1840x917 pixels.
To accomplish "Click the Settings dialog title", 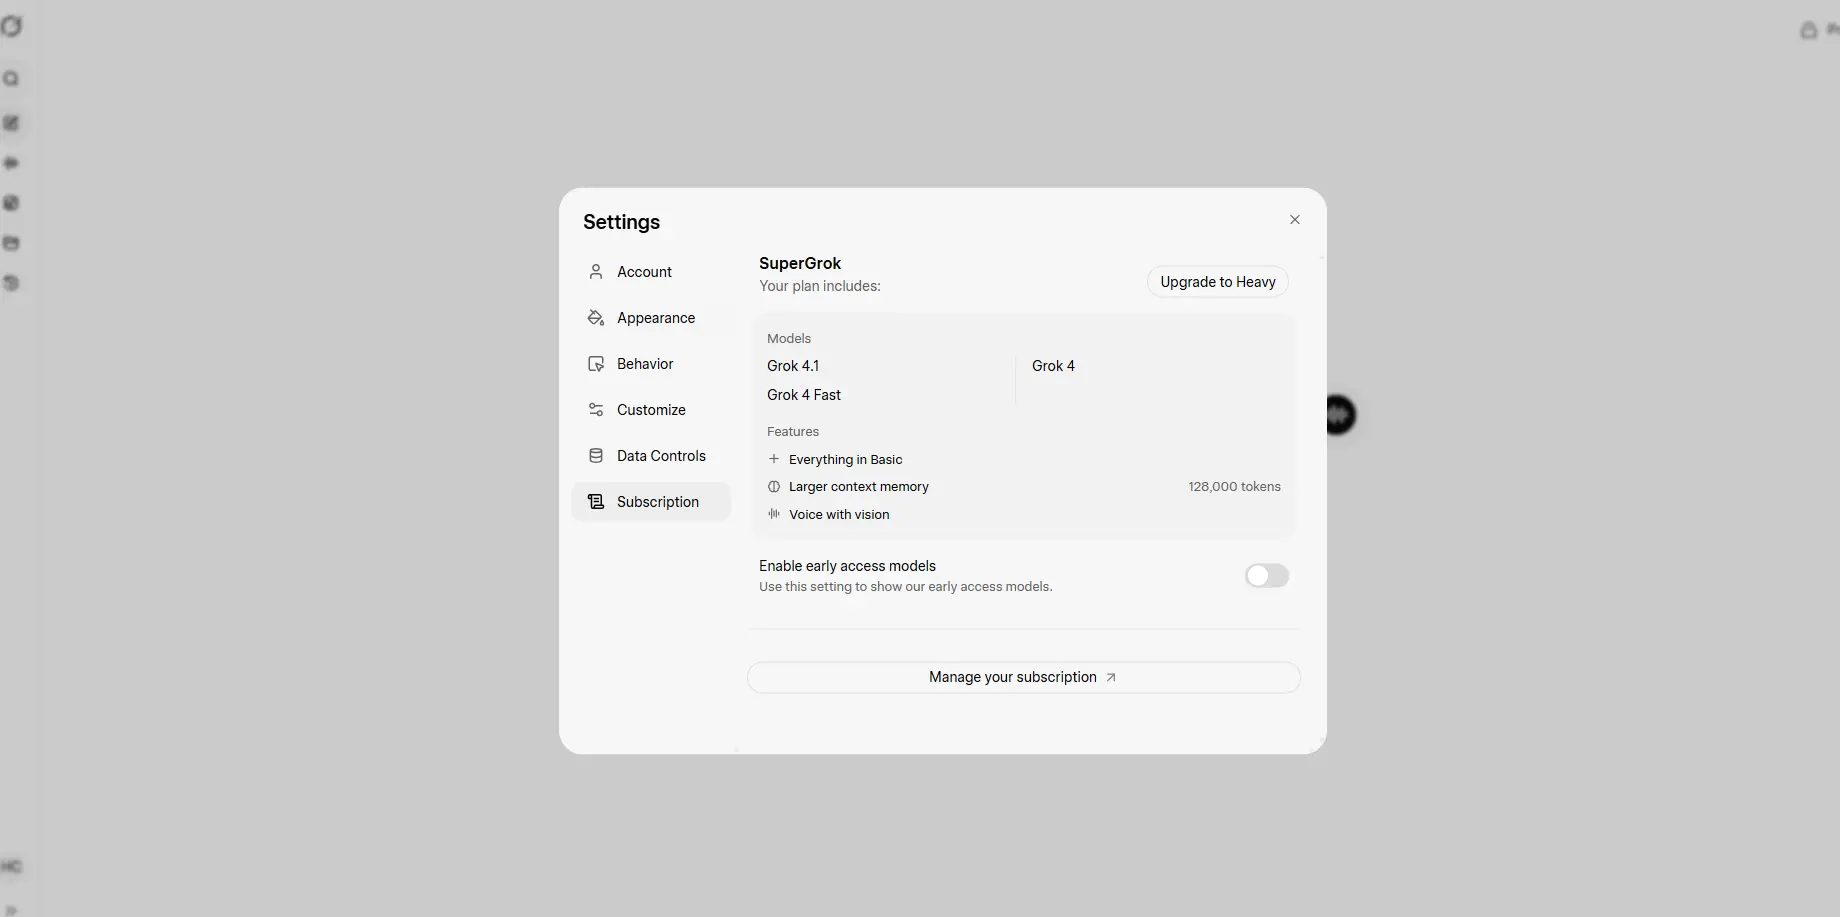I will [622, 222].
